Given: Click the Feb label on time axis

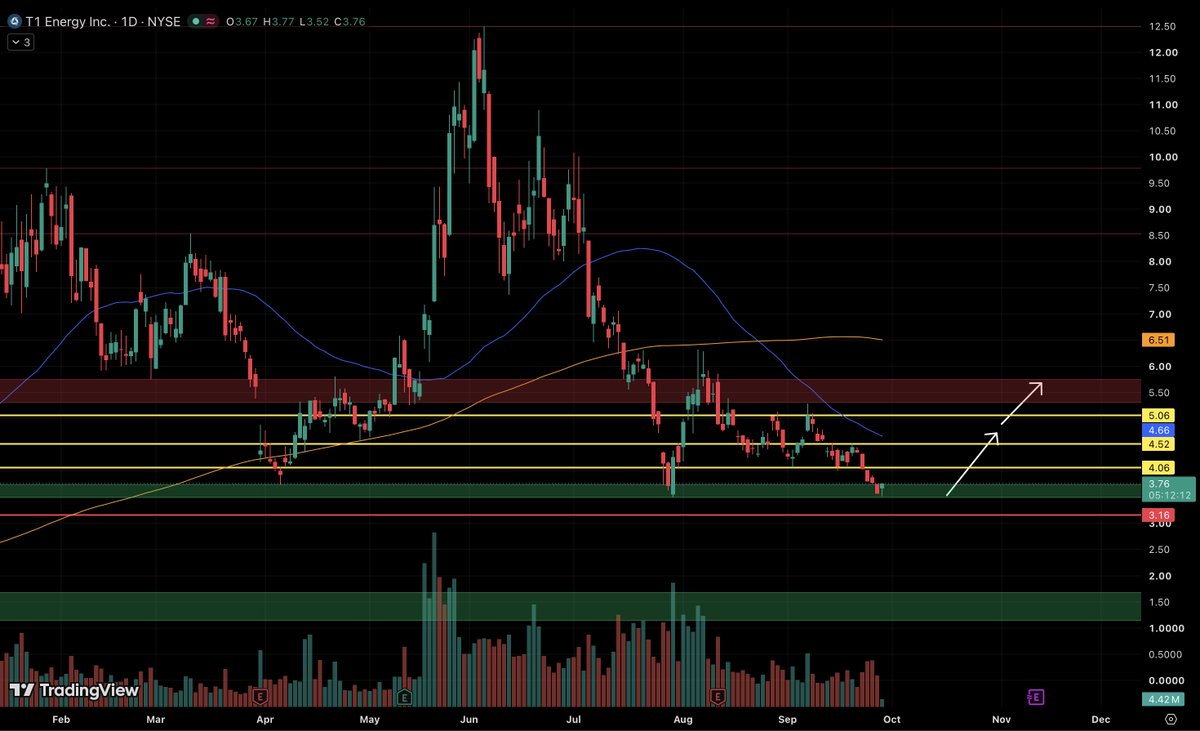Looking at the screenshot, I should tap(61, 719).
